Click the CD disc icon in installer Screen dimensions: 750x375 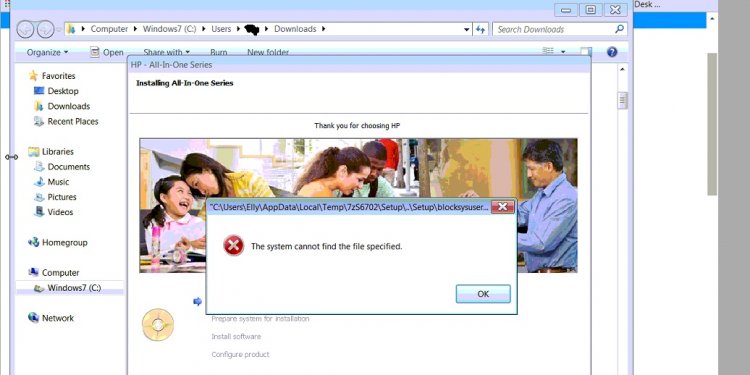click(158, 325)
